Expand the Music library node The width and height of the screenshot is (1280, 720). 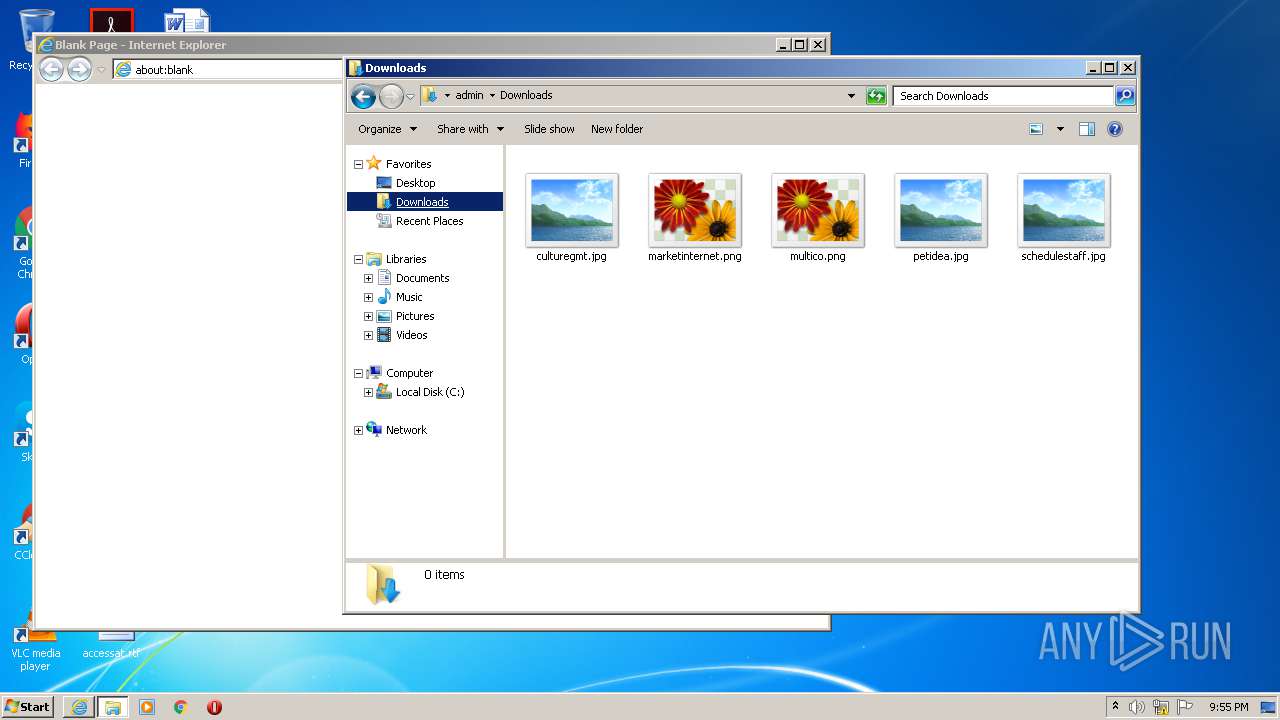point(368,297)
